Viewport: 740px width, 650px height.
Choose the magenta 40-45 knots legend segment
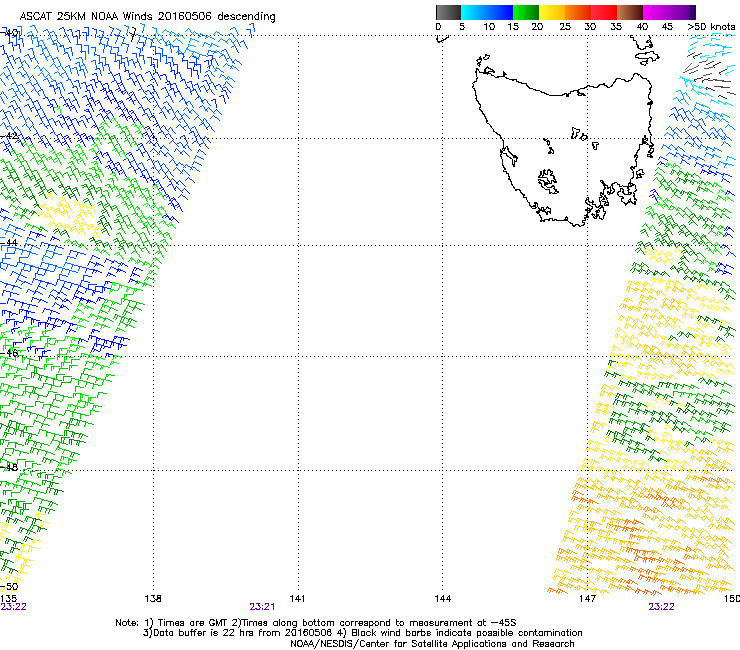(x=658, y=12)
